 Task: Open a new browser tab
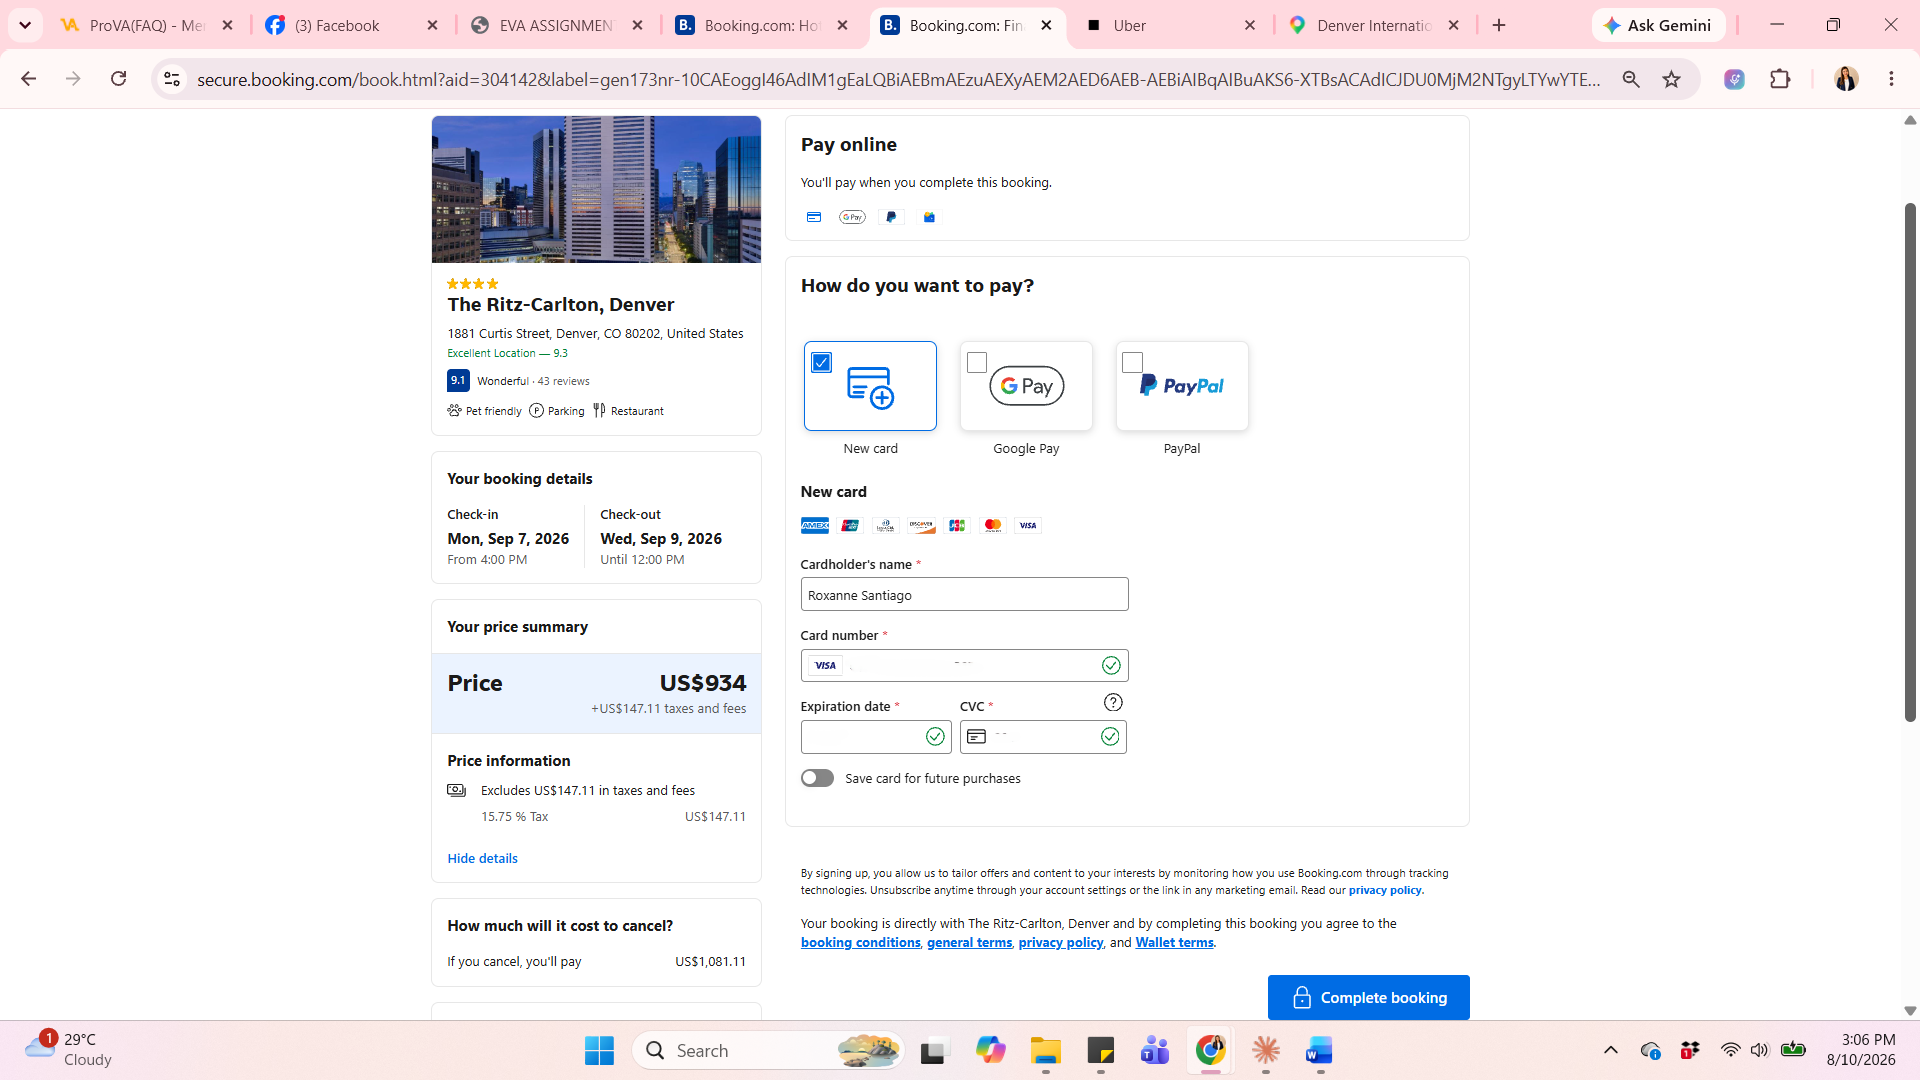point(1499,25)
